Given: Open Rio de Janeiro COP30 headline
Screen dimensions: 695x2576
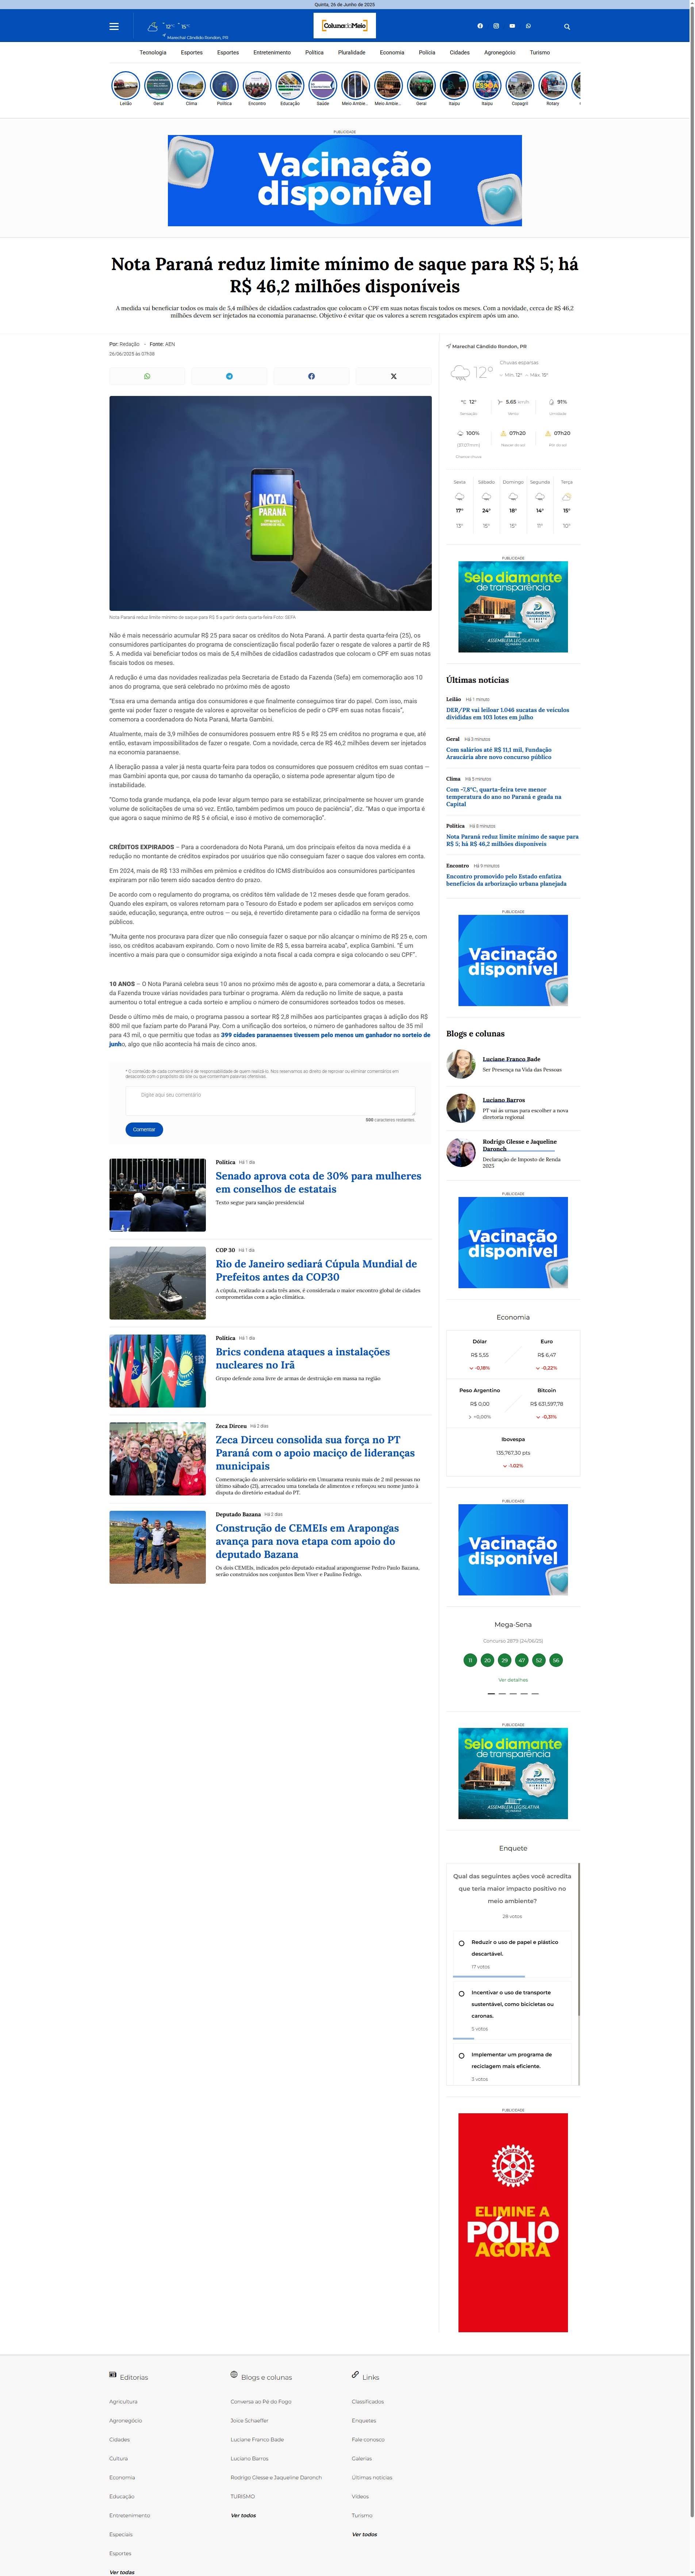Looking at the screenshot, I should [x=316, y=1270].
